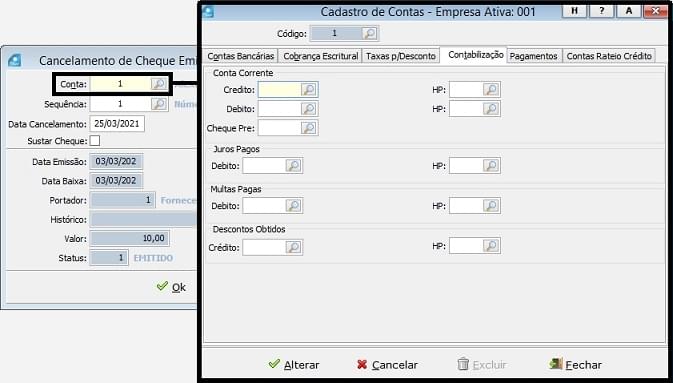This screenshot has height=383, width=673.
Task: Open the Cobrança Escritural tab
Action: (x=321, y=56)
